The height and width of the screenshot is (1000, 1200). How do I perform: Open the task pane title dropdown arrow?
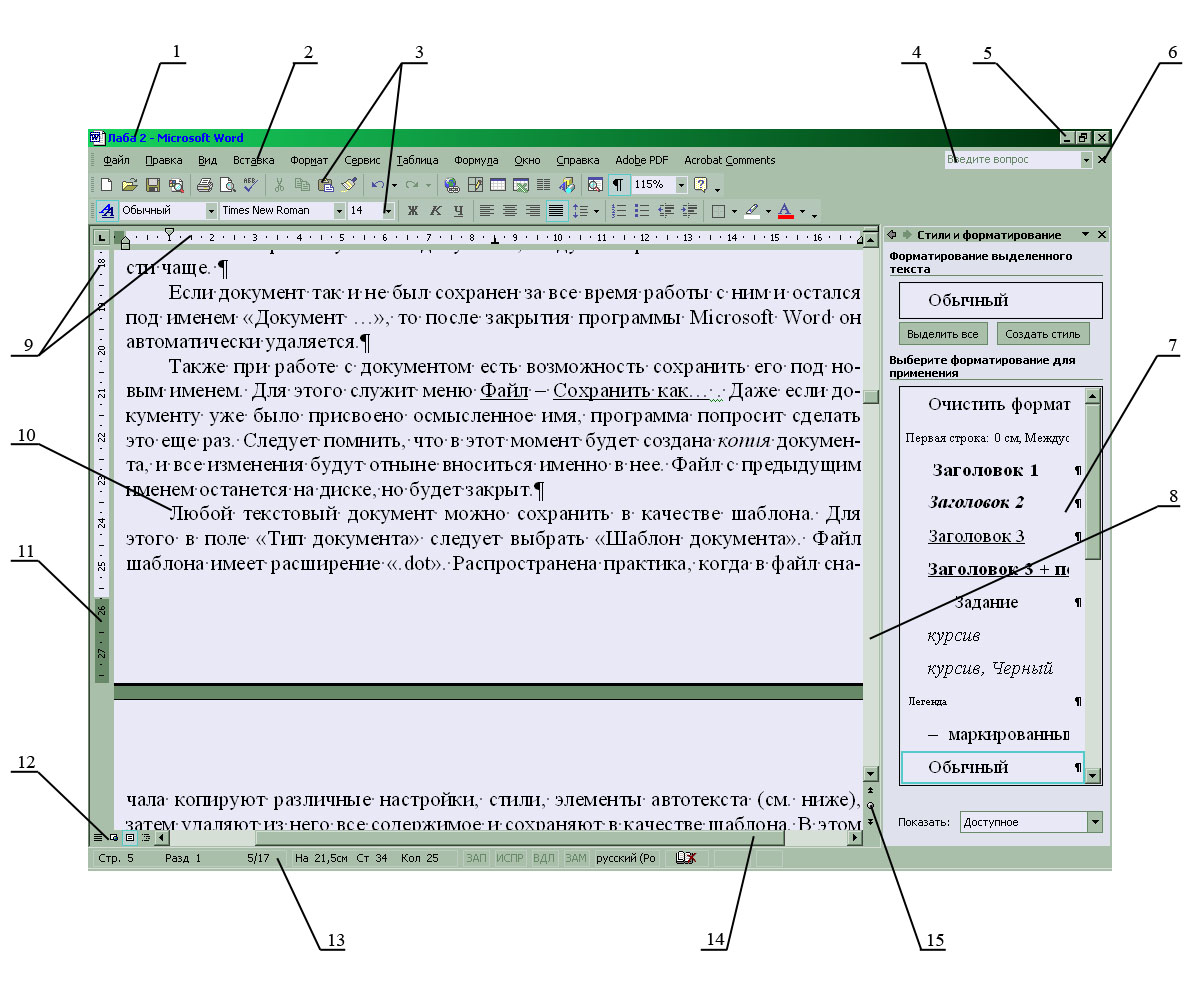click(1085, 234)
